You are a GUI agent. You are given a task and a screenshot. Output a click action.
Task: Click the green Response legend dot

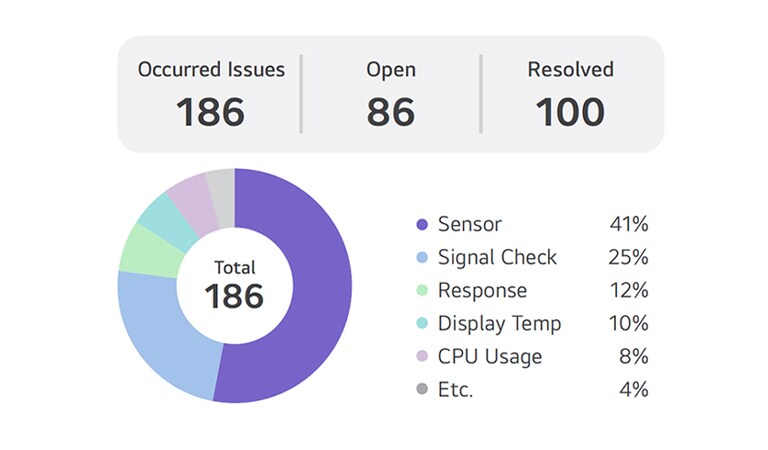pyautogui.click(x=421, y=291)
